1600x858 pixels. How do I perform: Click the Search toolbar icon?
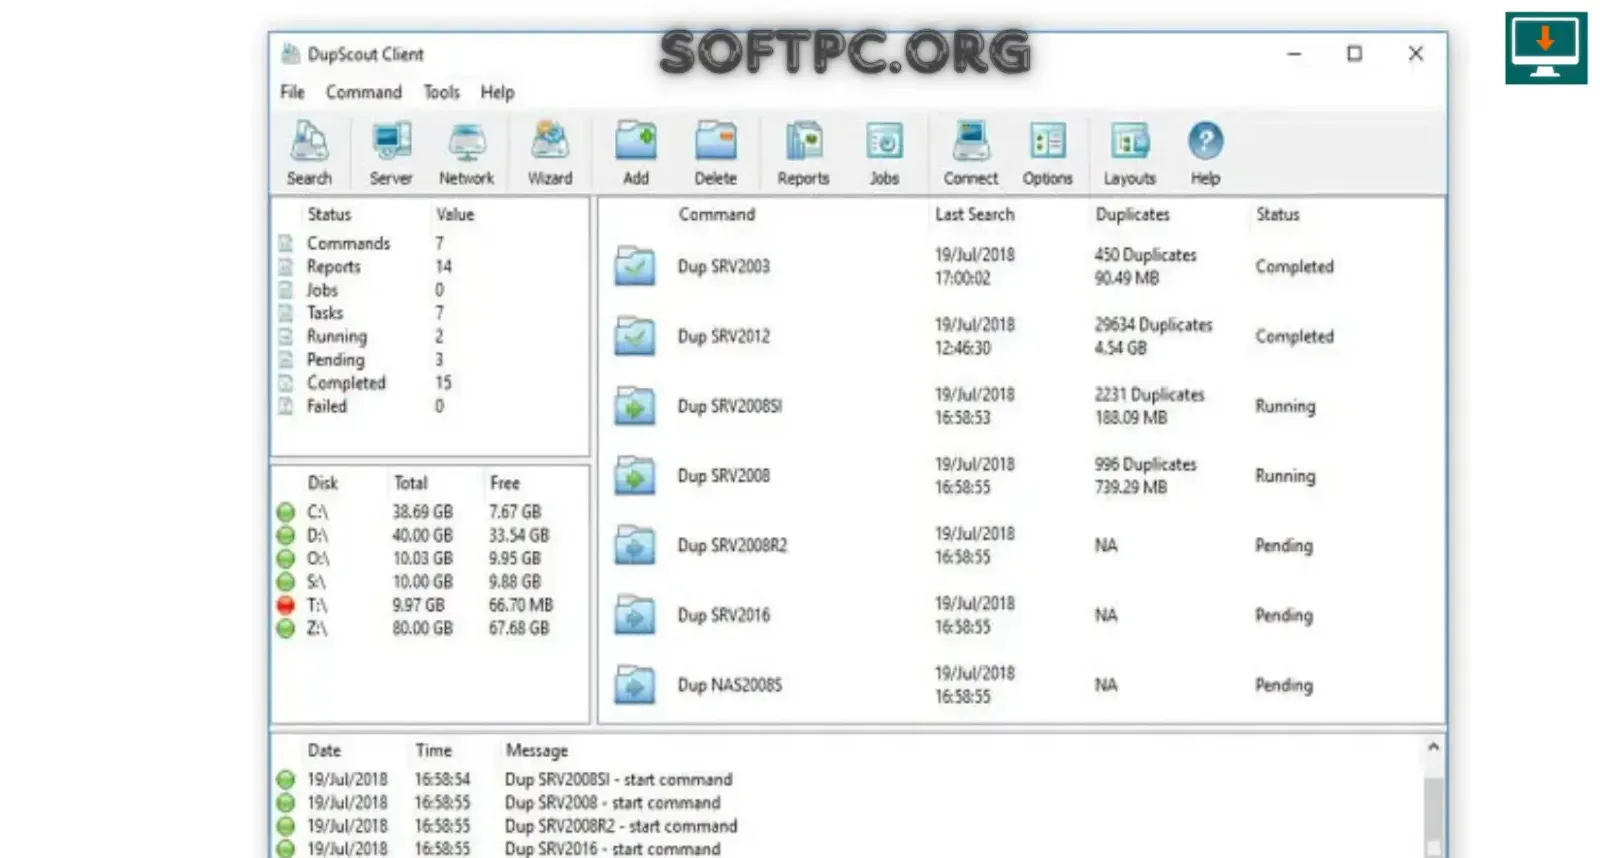tap(309, 152)
